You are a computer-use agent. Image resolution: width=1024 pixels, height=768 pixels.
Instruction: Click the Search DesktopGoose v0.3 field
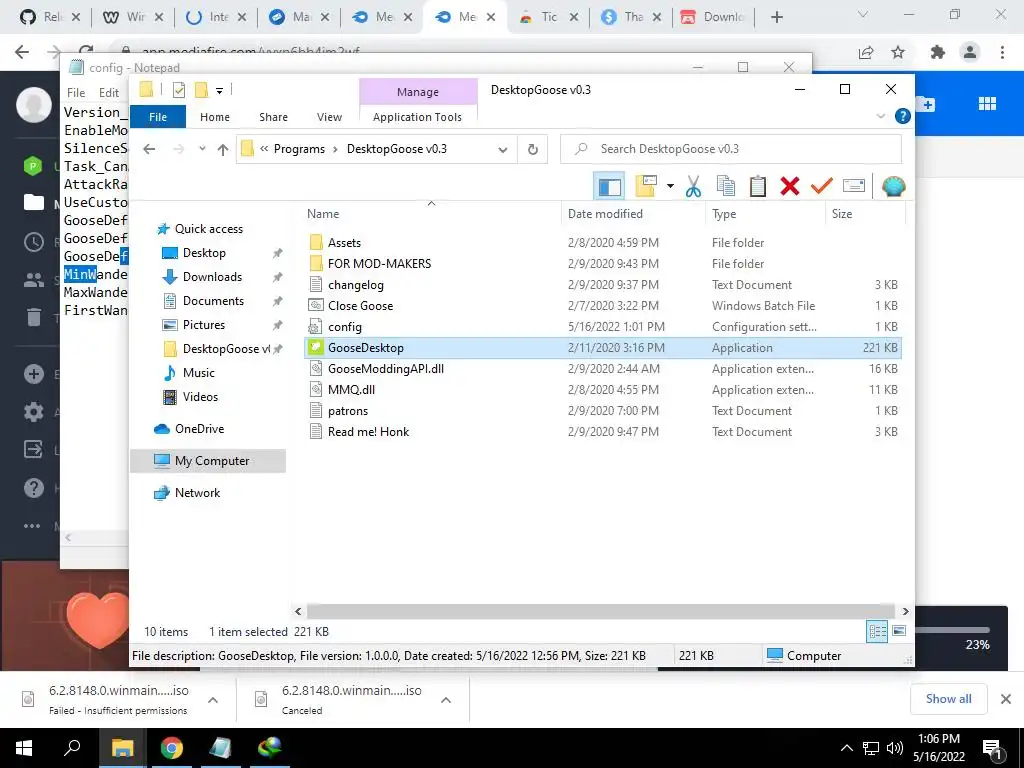tap(731, 149)
